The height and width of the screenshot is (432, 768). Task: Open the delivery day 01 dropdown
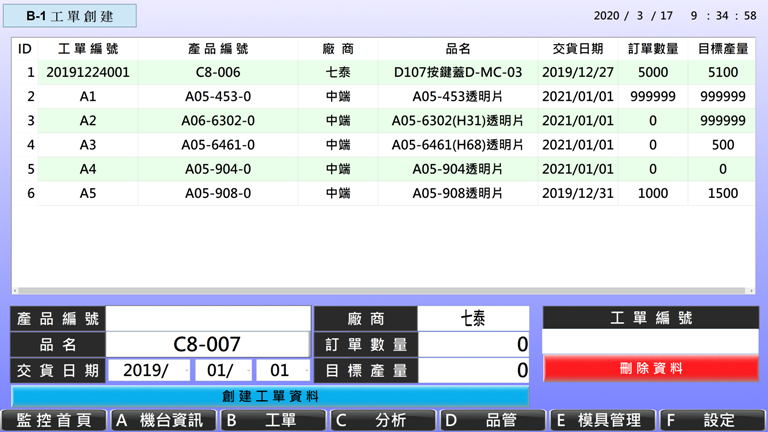(283, 370)
